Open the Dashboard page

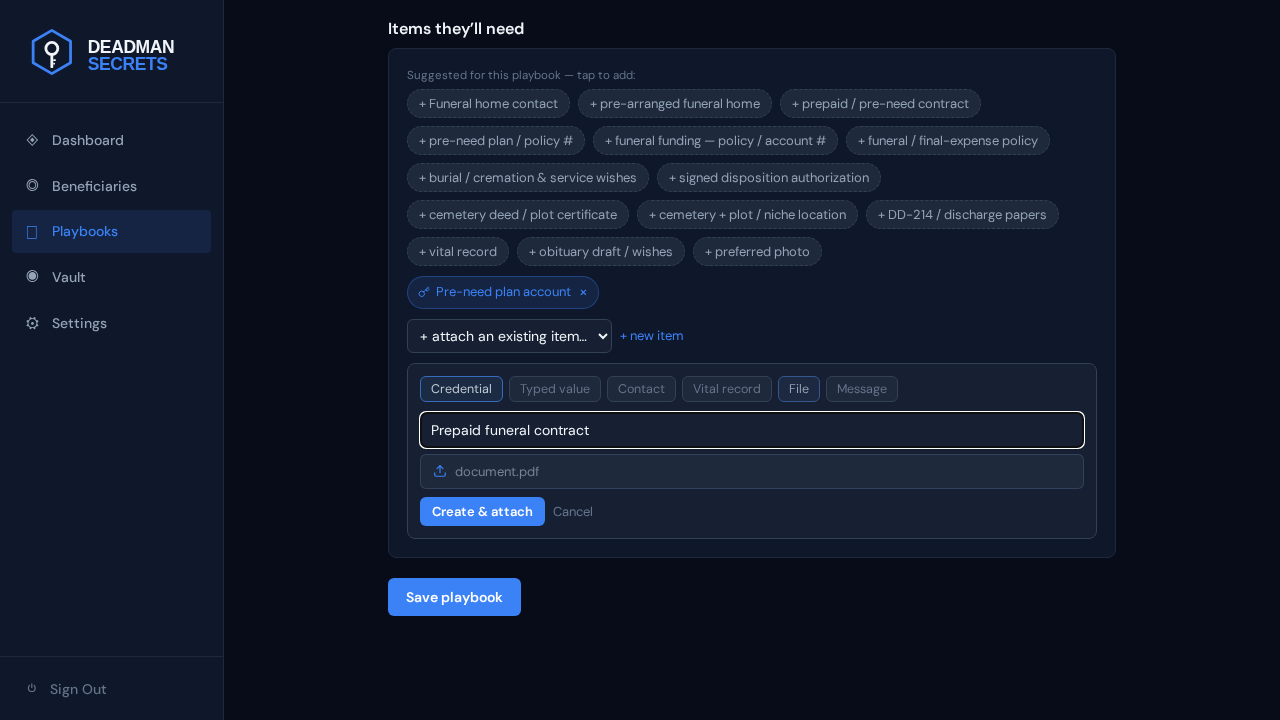point(111,140)
